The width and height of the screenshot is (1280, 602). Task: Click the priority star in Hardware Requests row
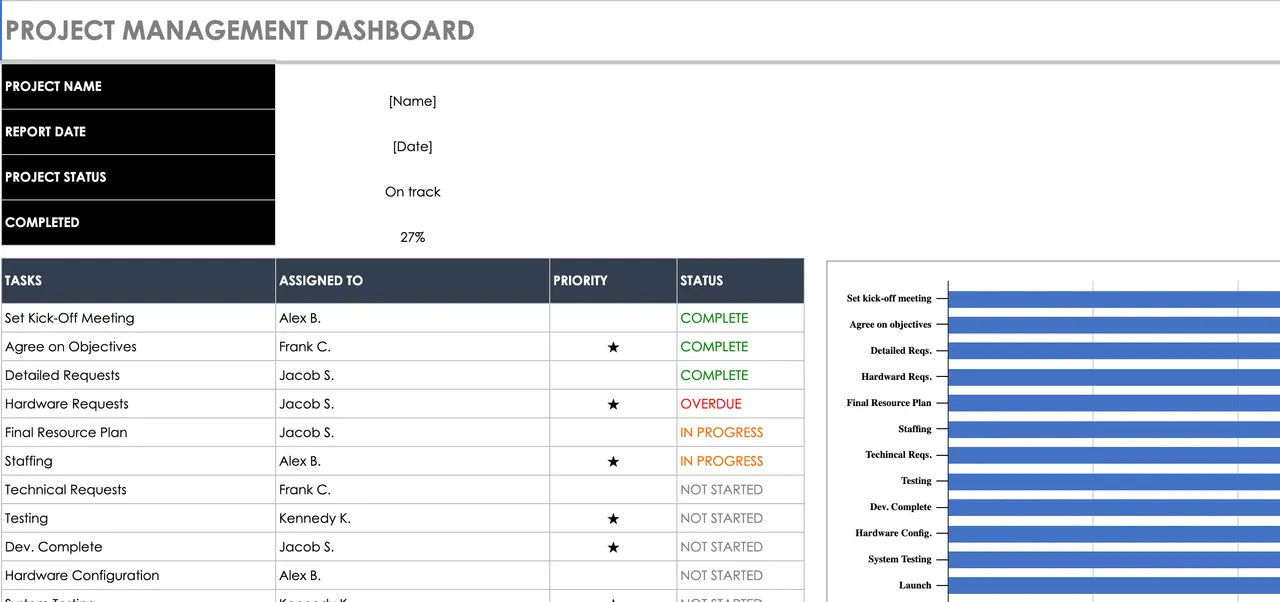[613, 404]
